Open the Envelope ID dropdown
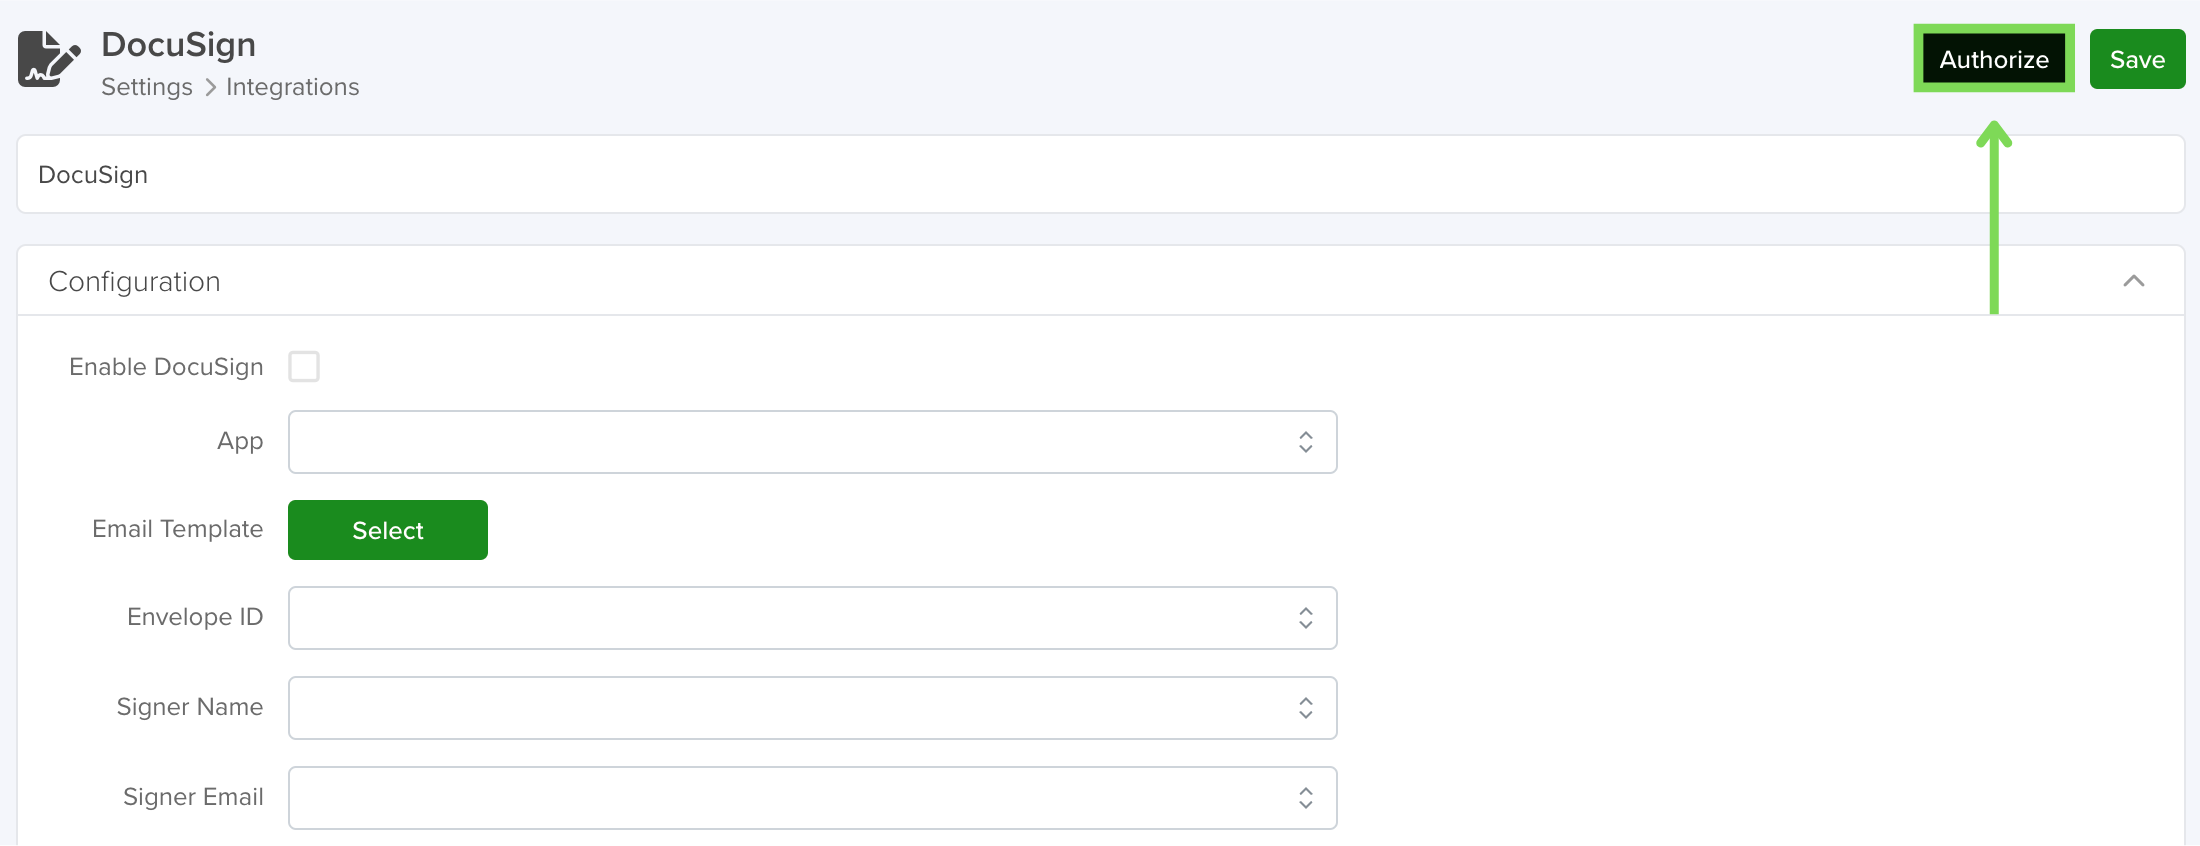The width and height of the screenshot is (2200, 846). [812, 618]
